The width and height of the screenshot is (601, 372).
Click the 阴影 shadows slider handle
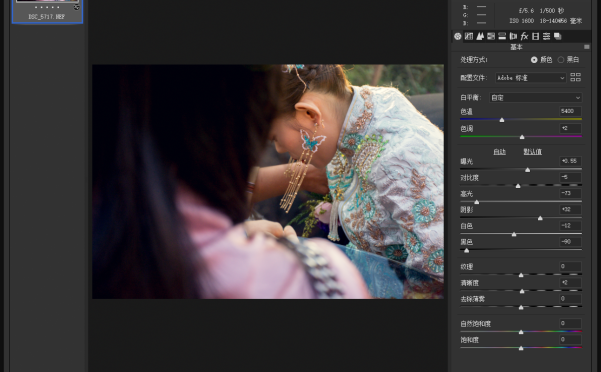[x=540, y=218]
